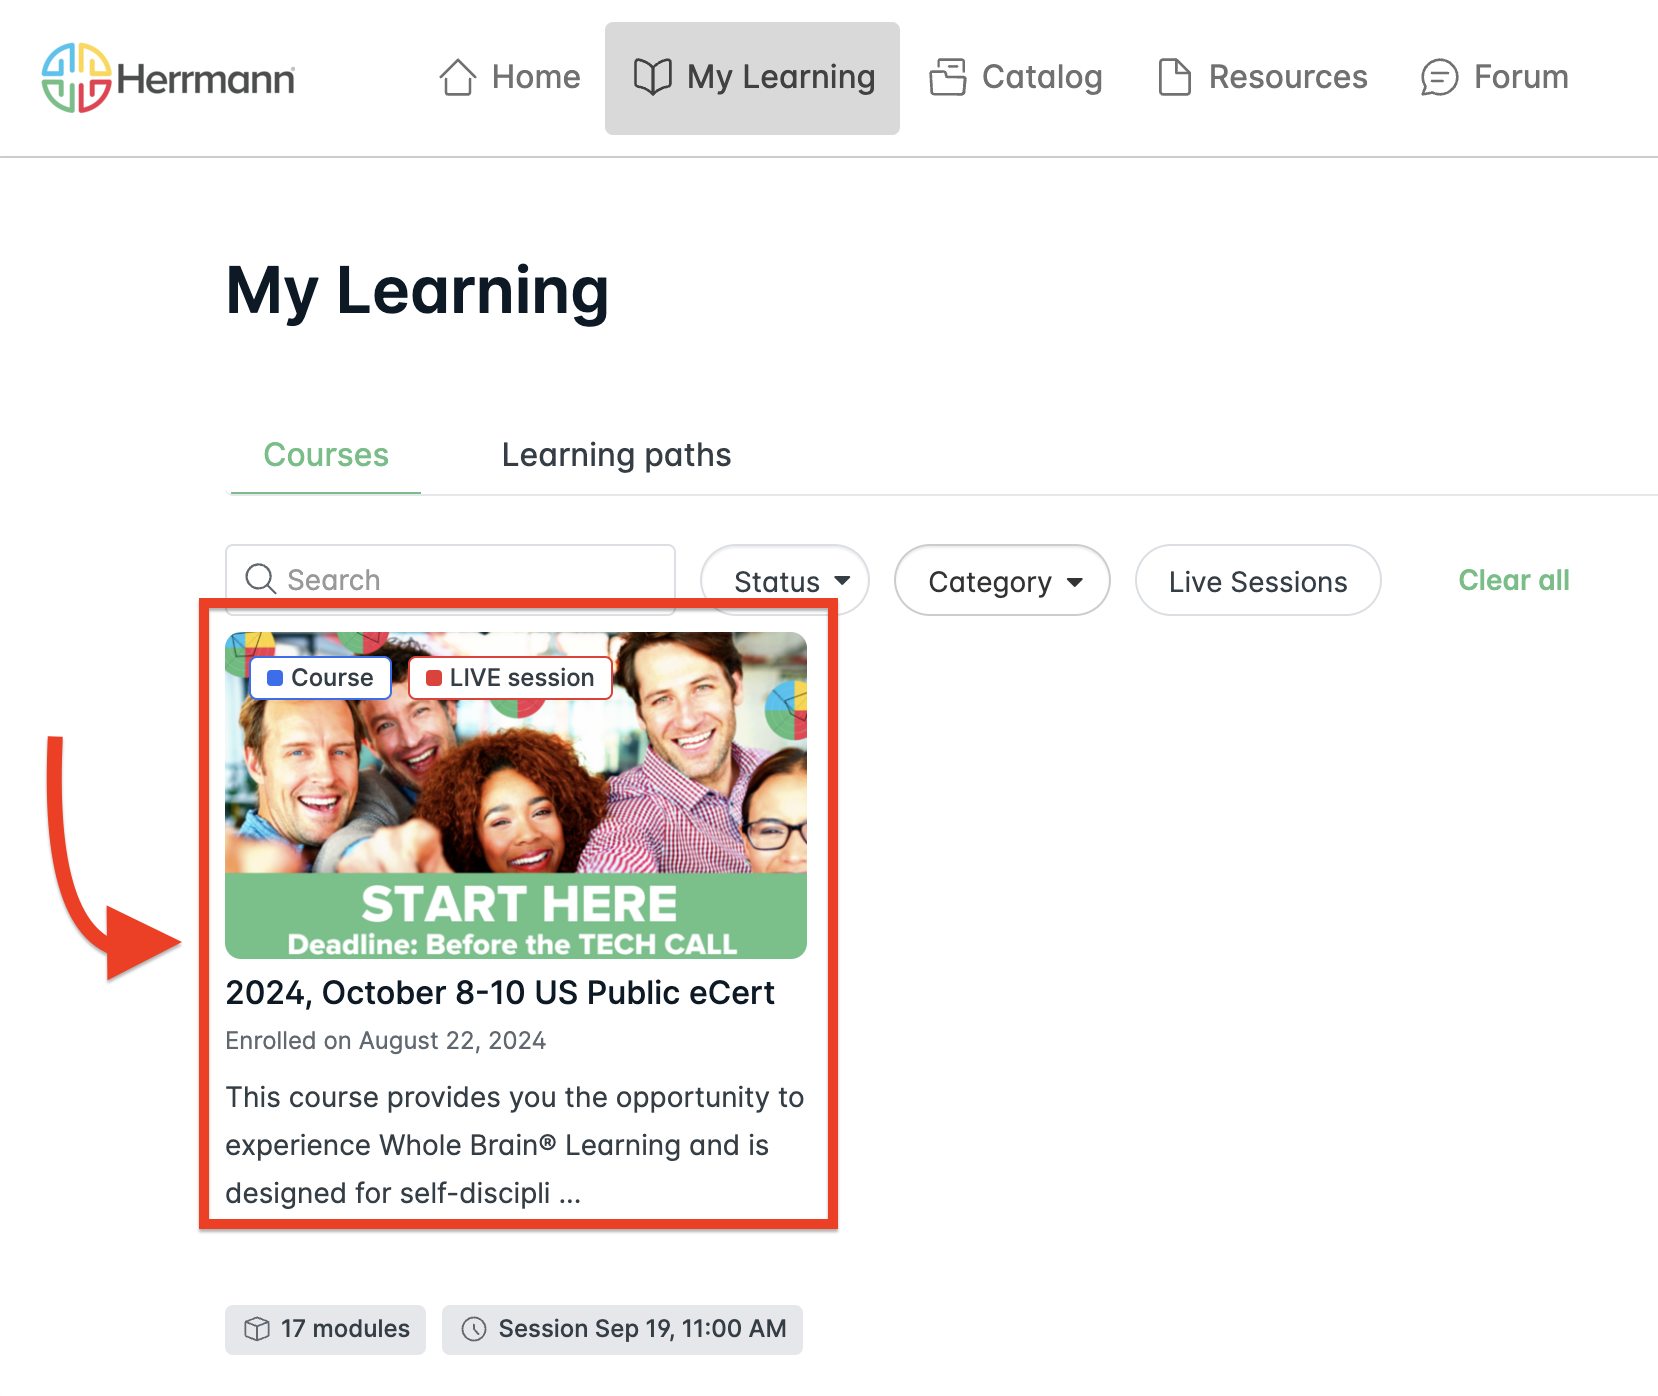Screen dimensions: 1658x1396
Task: Click the Clear all link
Action: point(1514,580)
